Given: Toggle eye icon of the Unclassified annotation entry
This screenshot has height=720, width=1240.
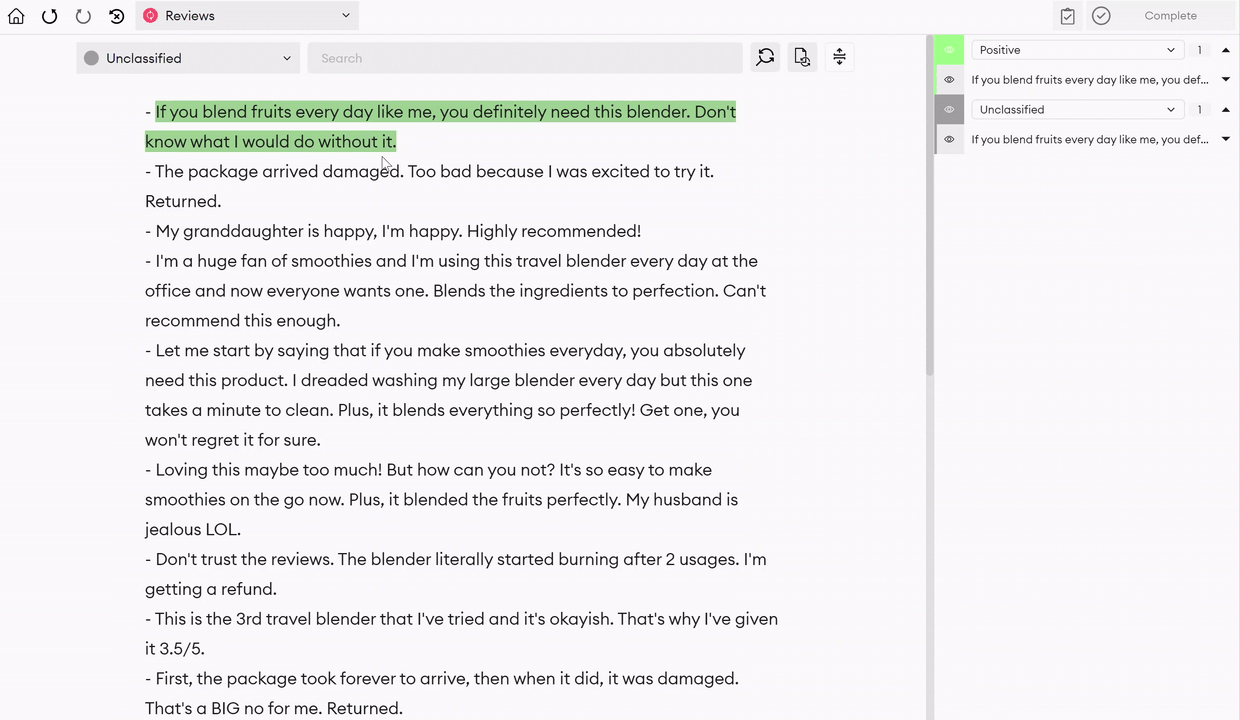Looking at the screenshot, I should [949, 140].
